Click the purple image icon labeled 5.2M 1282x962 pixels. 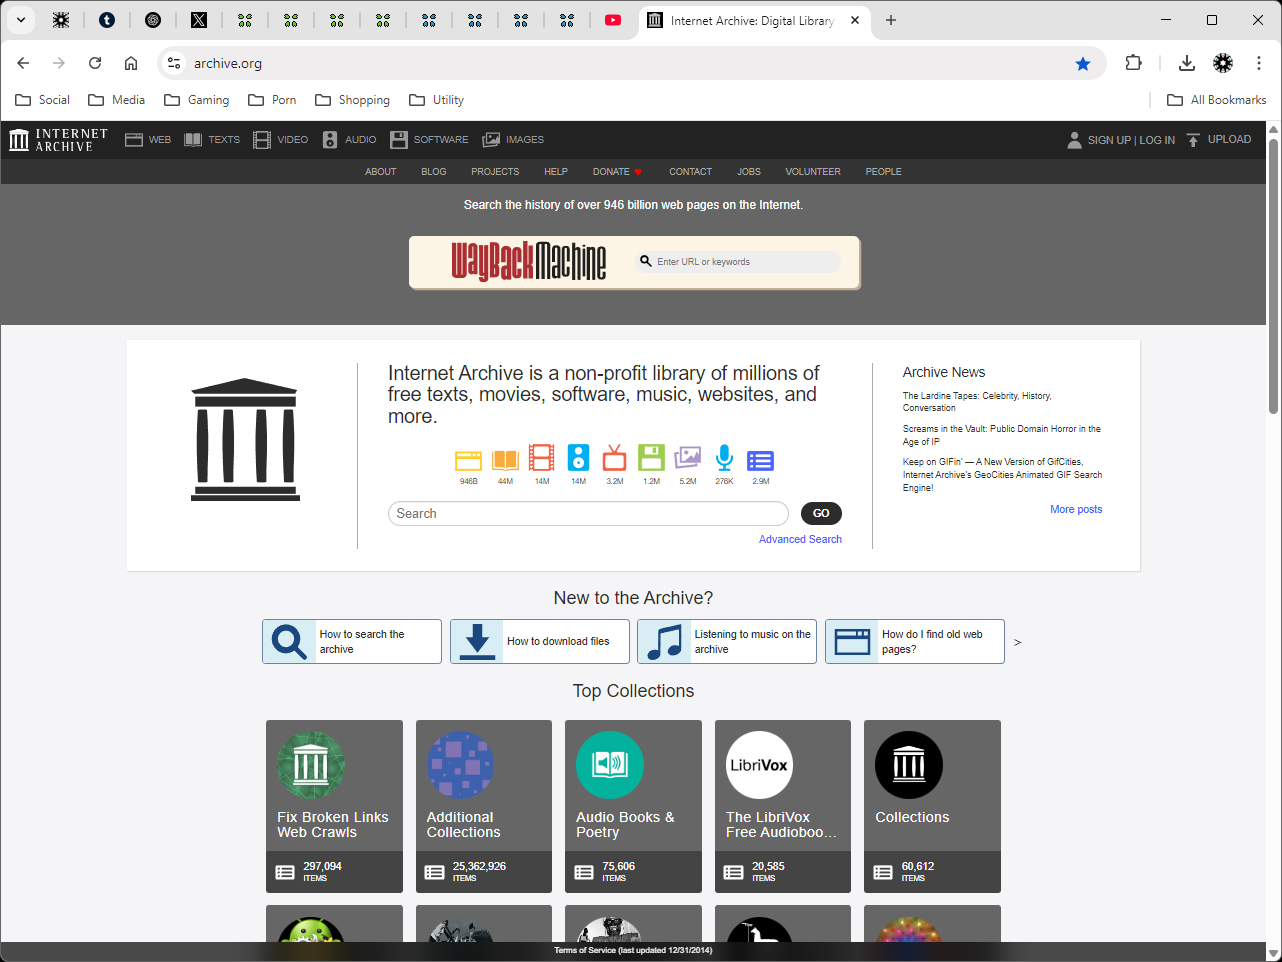click(688, 458)
